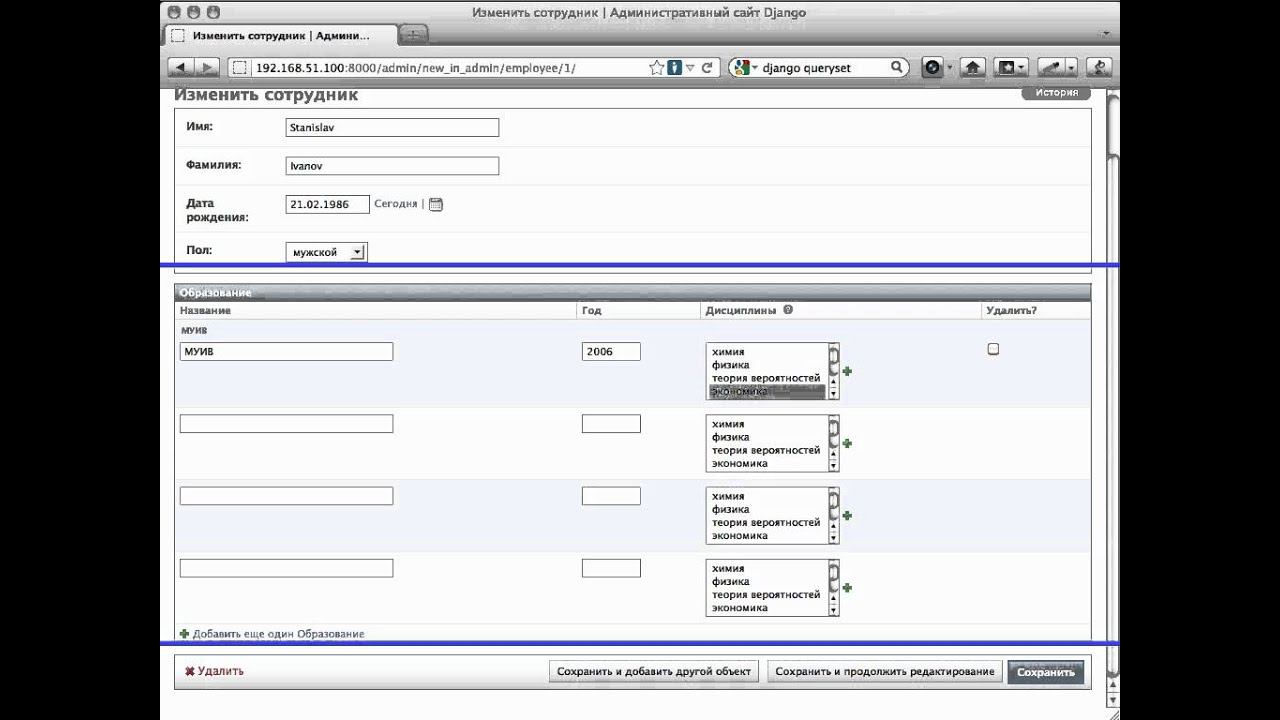Click the Фамилия field containing Ivanov

click(x=392, y=166)
